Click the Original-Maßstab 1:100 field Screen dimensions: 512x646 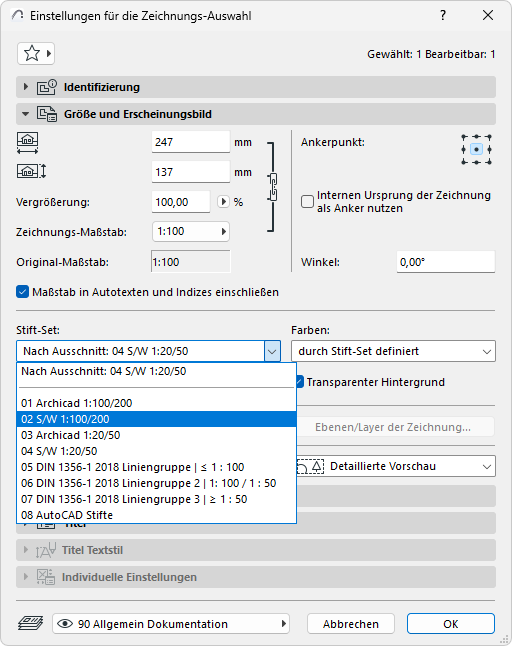coord(191,262)
